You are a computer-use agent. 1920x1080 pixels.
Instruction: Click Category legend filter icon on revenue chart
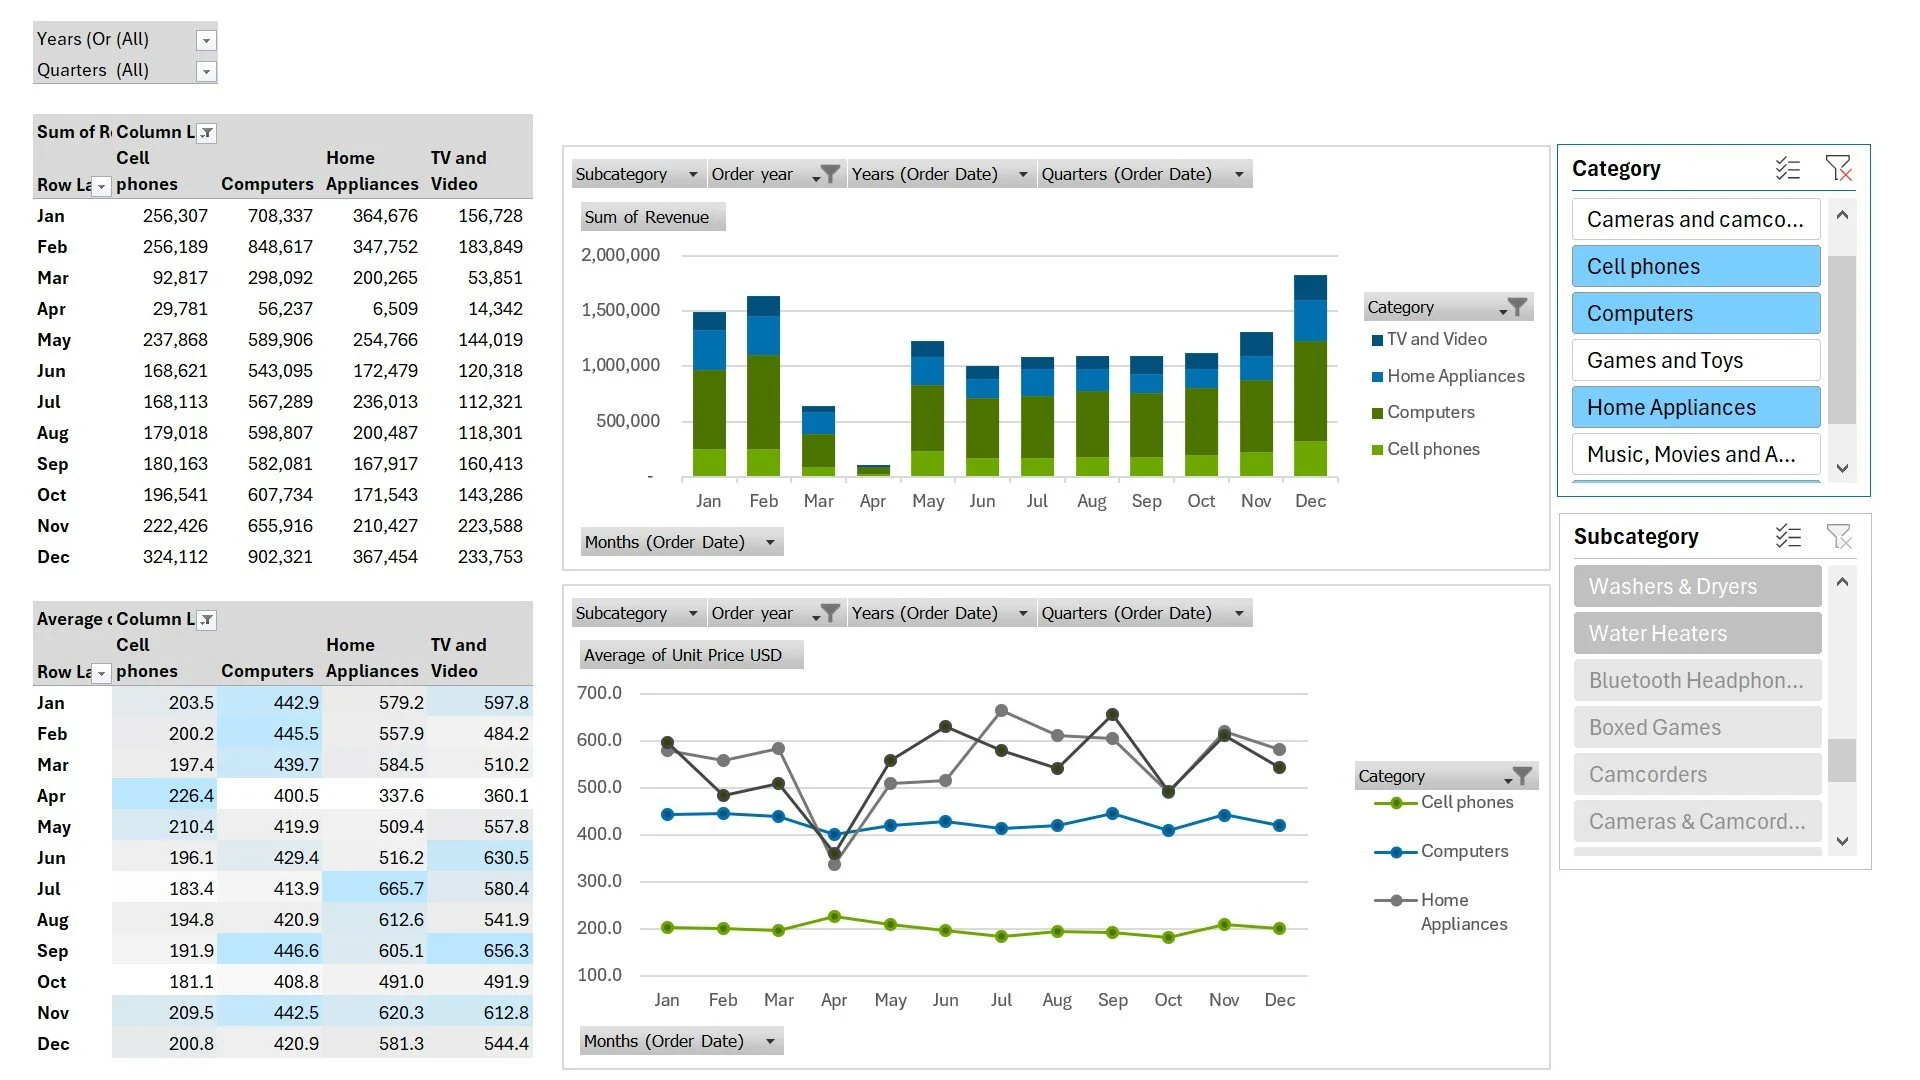pos(1514,307)
